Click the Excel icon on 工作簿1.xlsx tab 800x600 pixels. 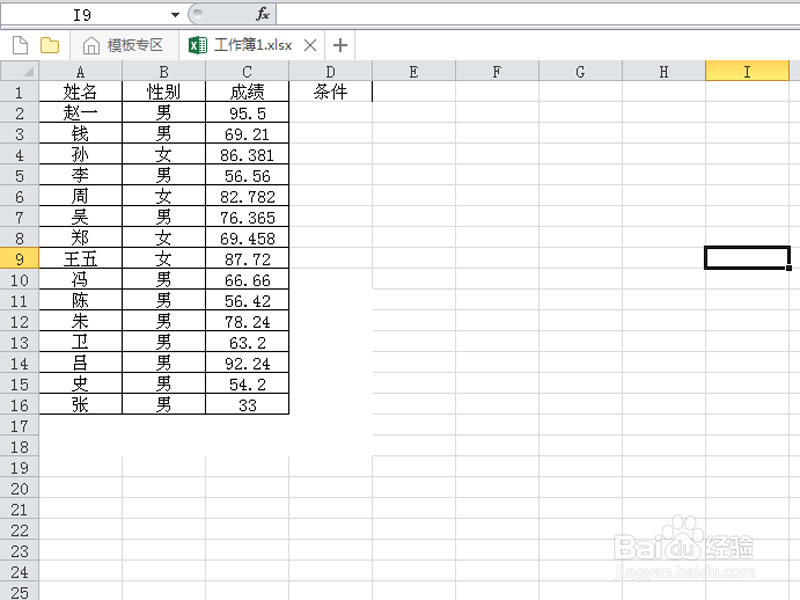click(197, 45)
